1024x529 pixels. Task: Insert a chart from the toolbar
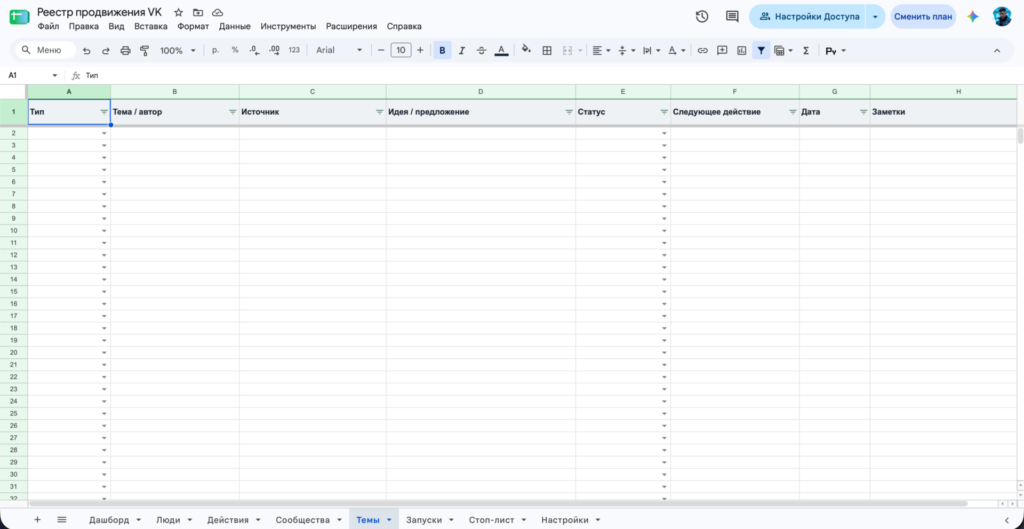pos(741,50)
